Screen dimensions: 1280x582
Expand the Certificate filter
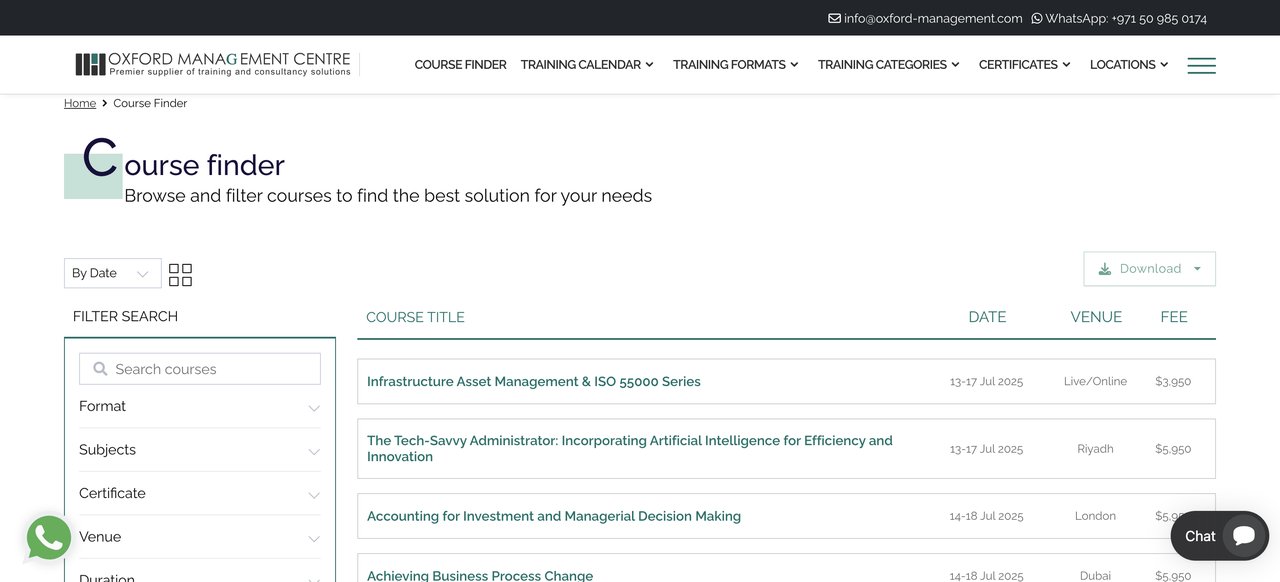coord(200,494)
